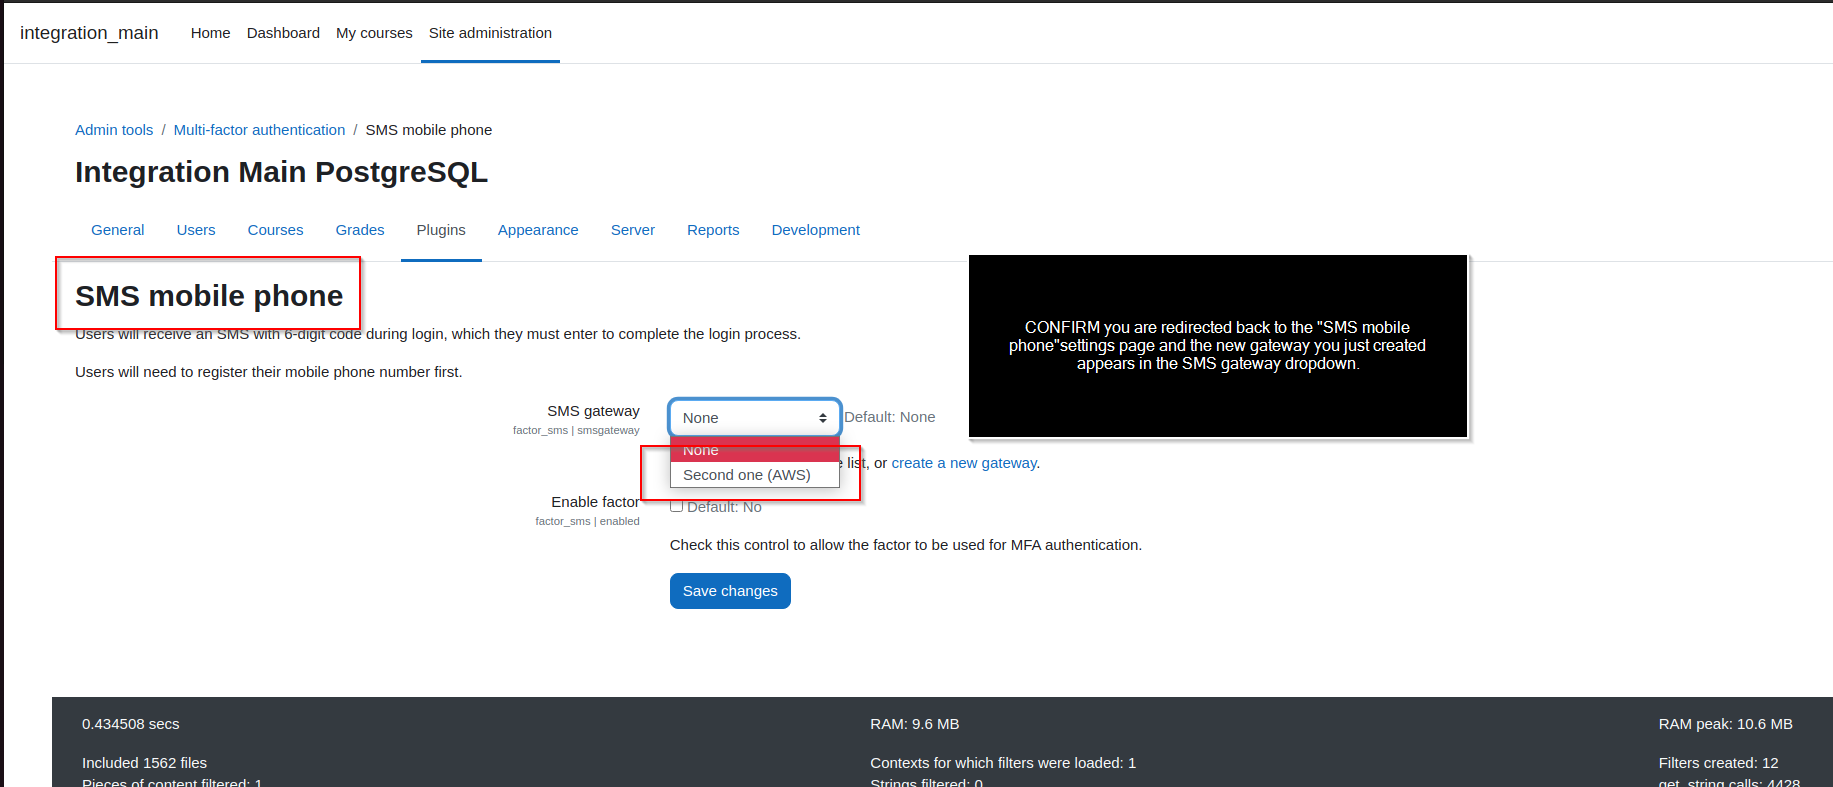The width and height of the screenshot is (1833, 787).
Task: Choose "None" in gateway option list
Action: tap(755, 450)
